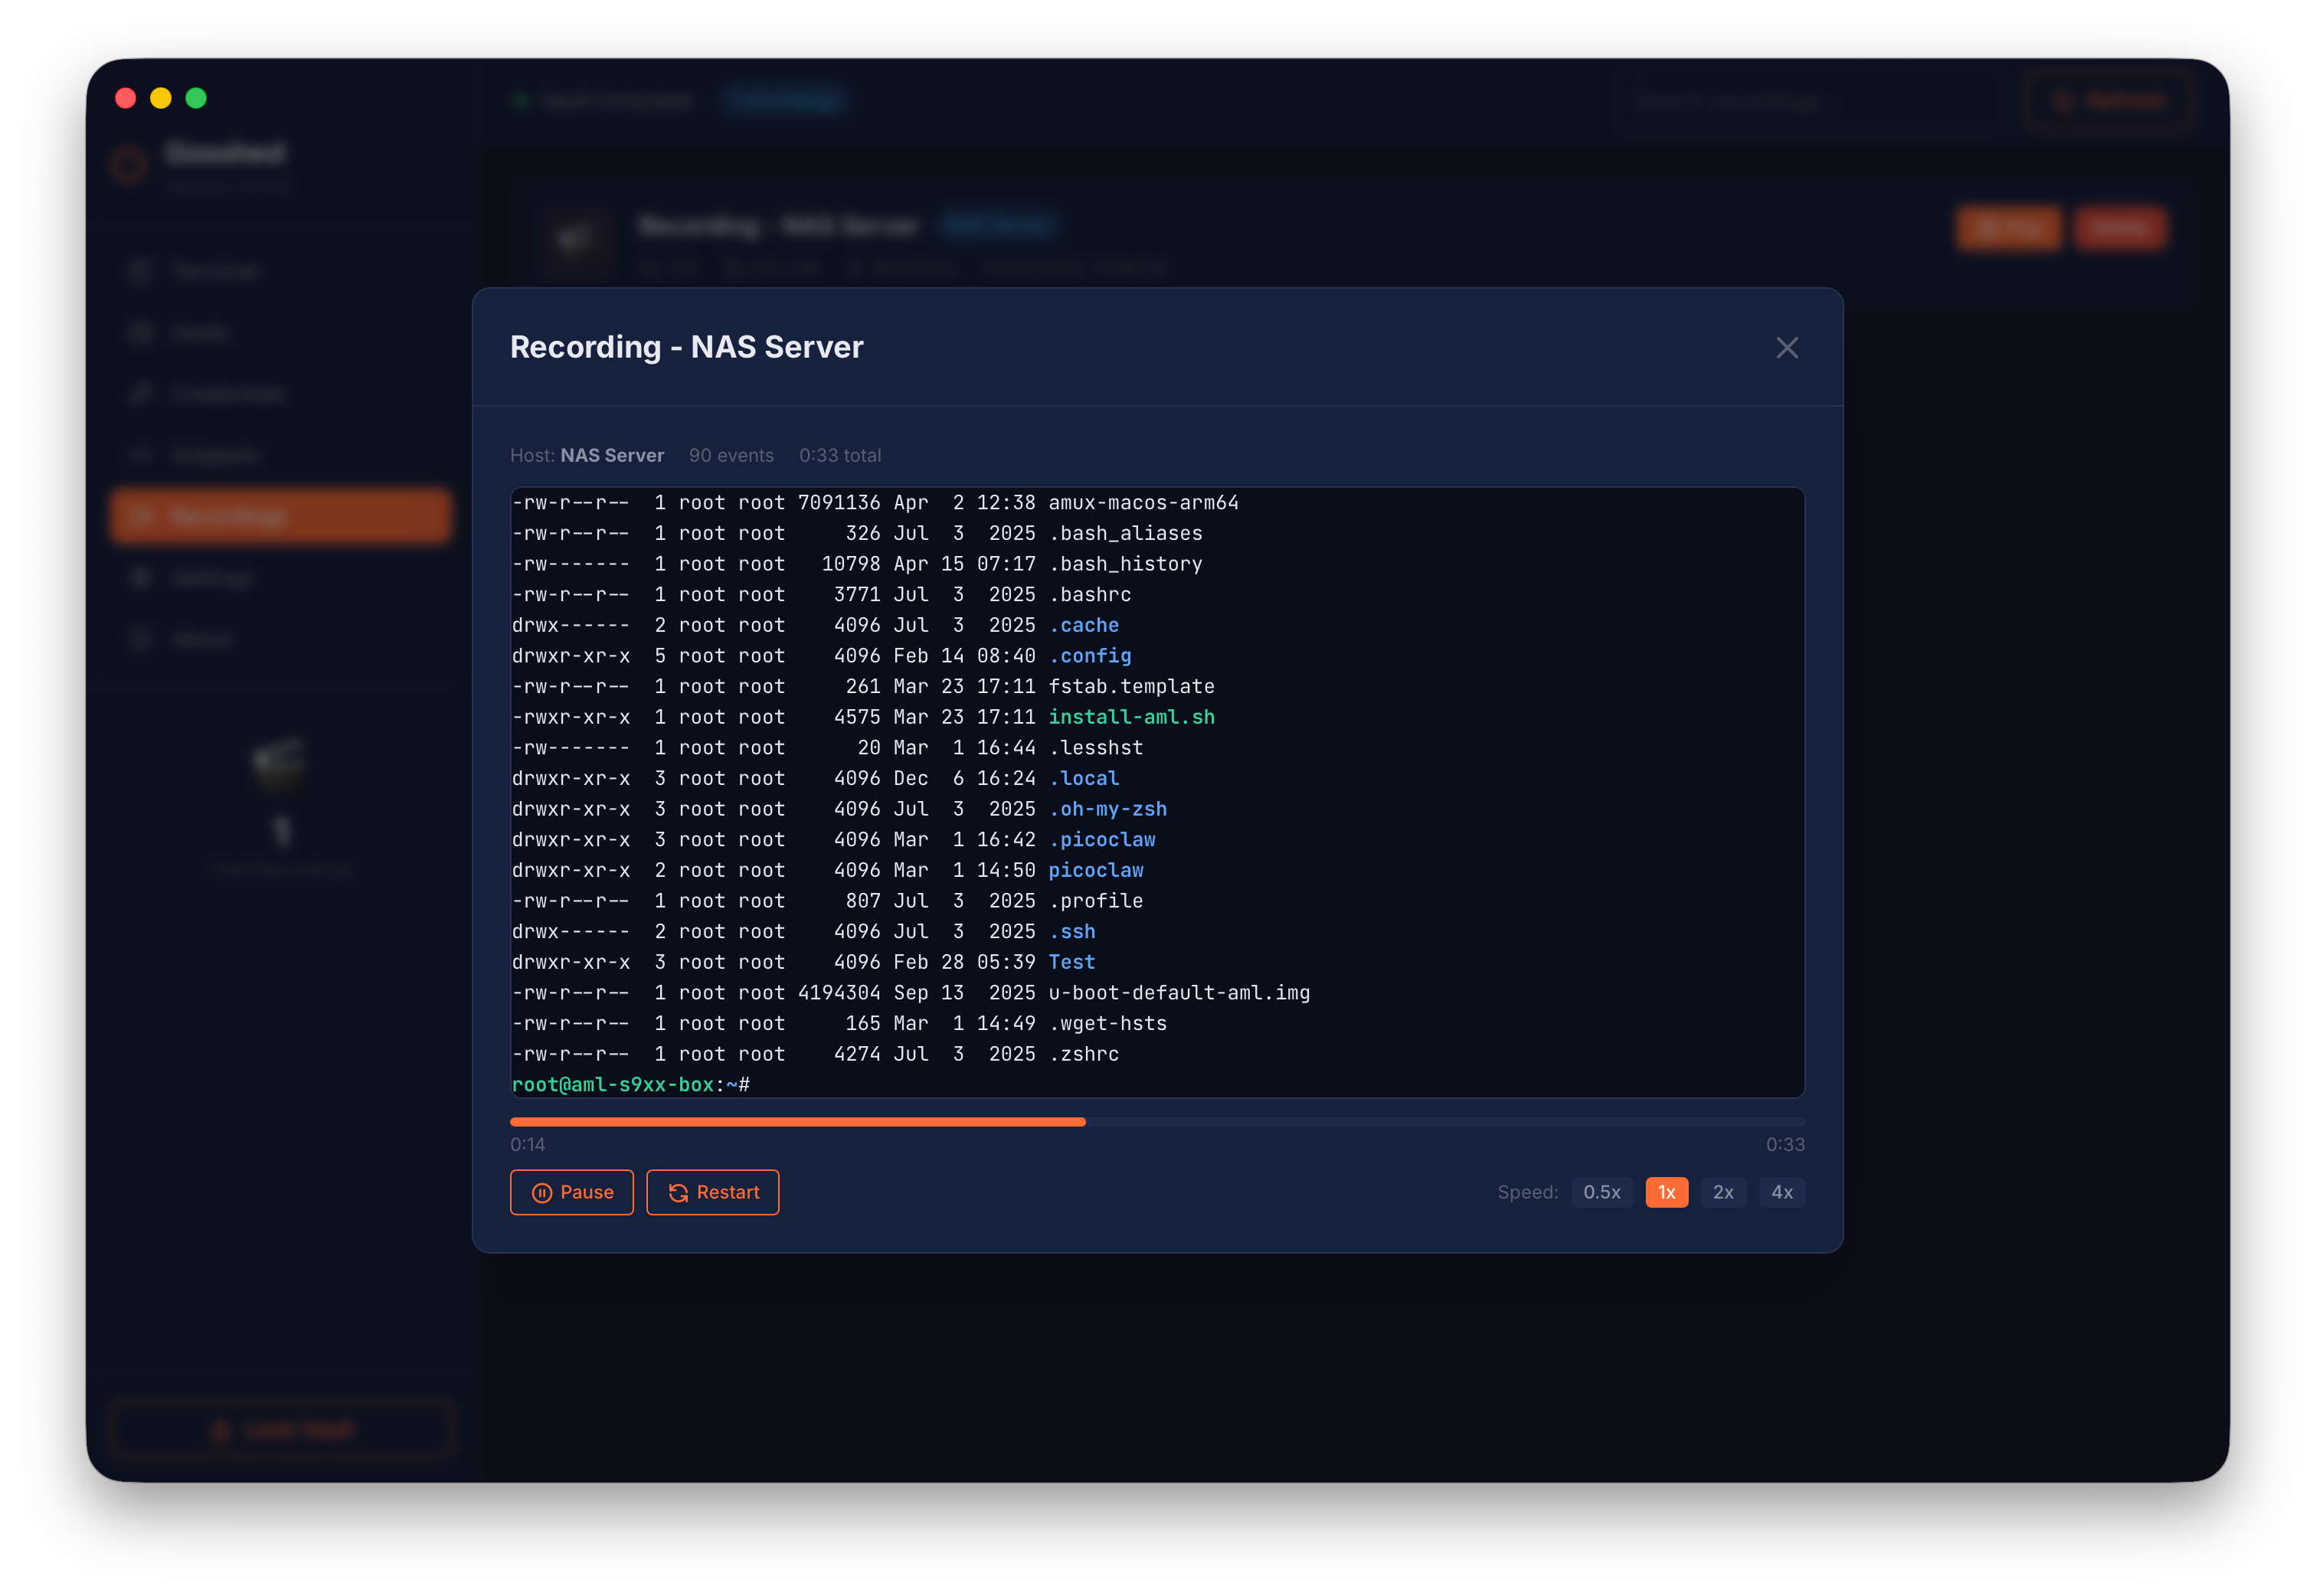Viewport: 2316px width, 1596px height.
Task: Click the .profile file name
Action: click(x=1095, y=901)
